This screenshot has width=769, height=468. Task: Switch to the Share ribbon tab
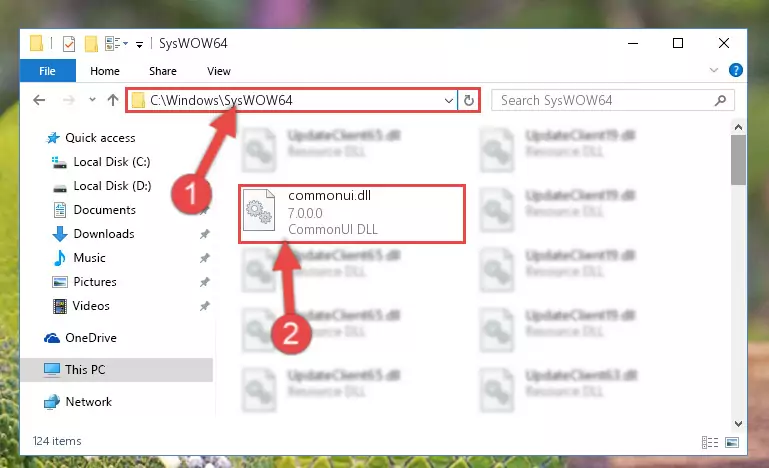162,71
